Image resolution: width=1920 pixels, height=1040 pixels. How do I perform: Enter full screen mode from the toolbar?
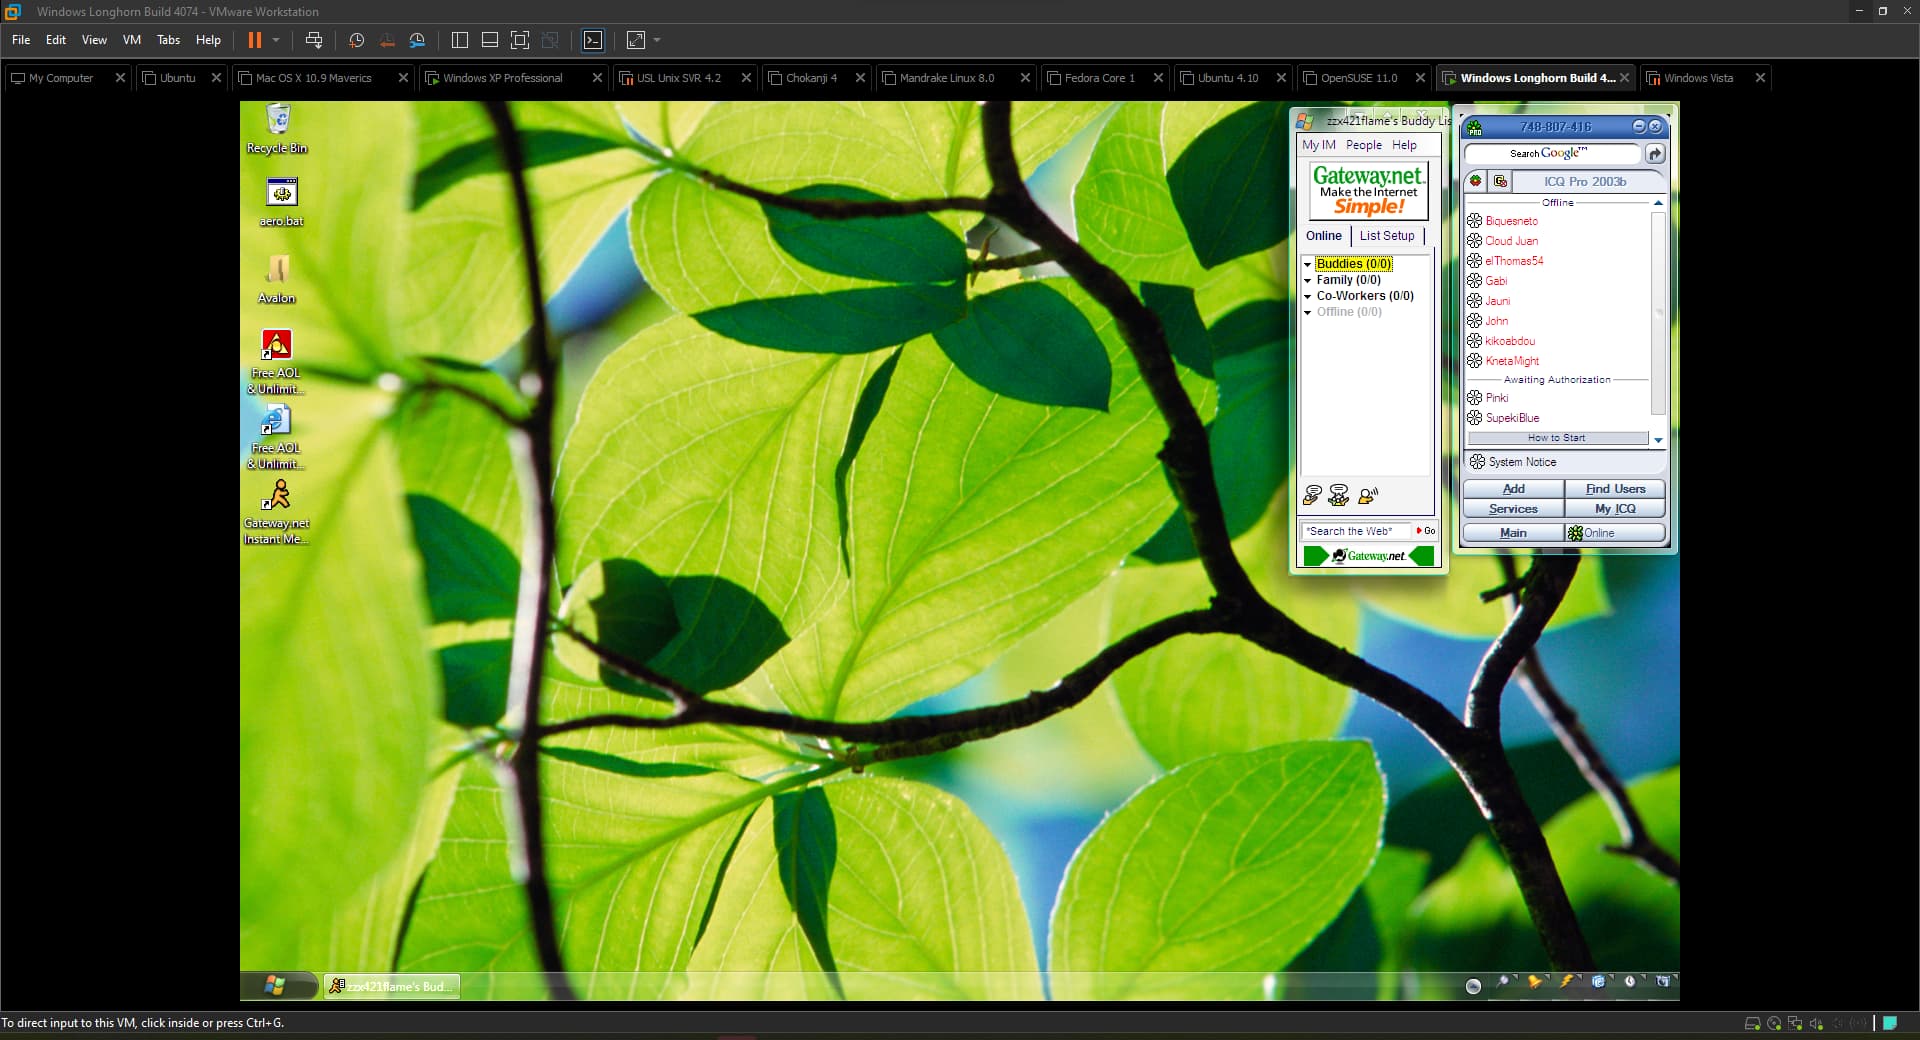(520, 40)
